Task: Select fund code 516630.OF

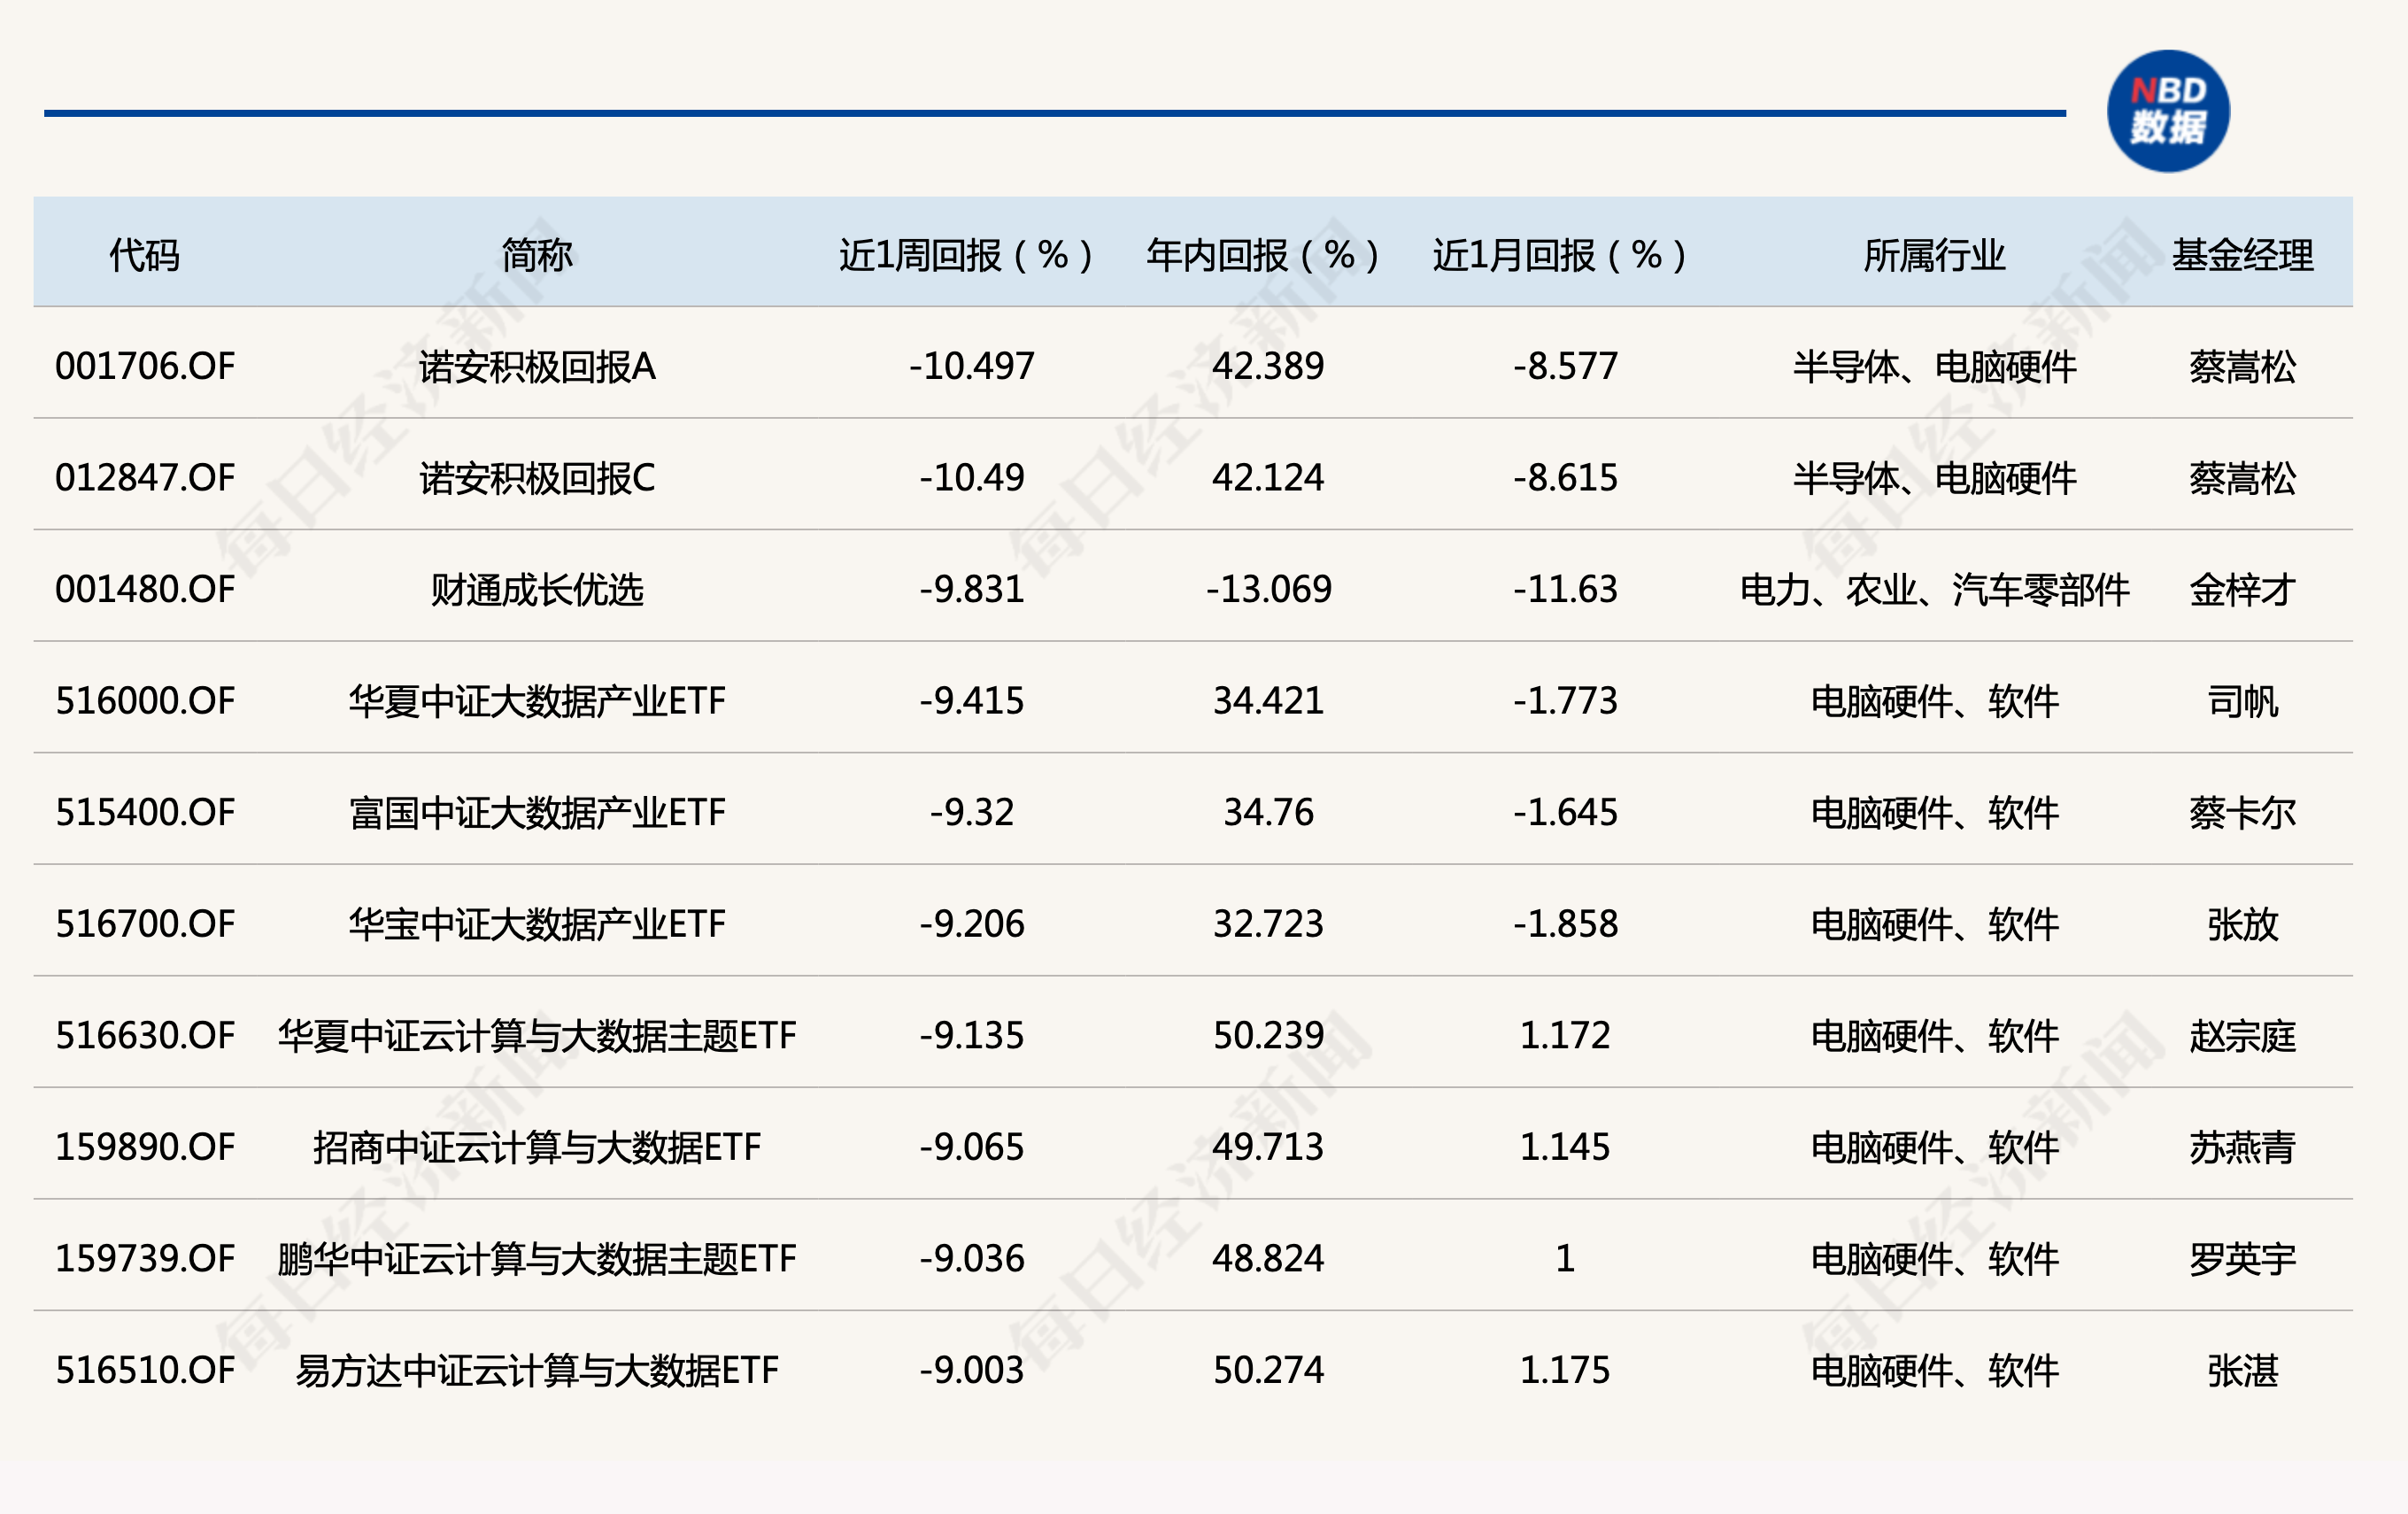Action: tap(145, 1035)
